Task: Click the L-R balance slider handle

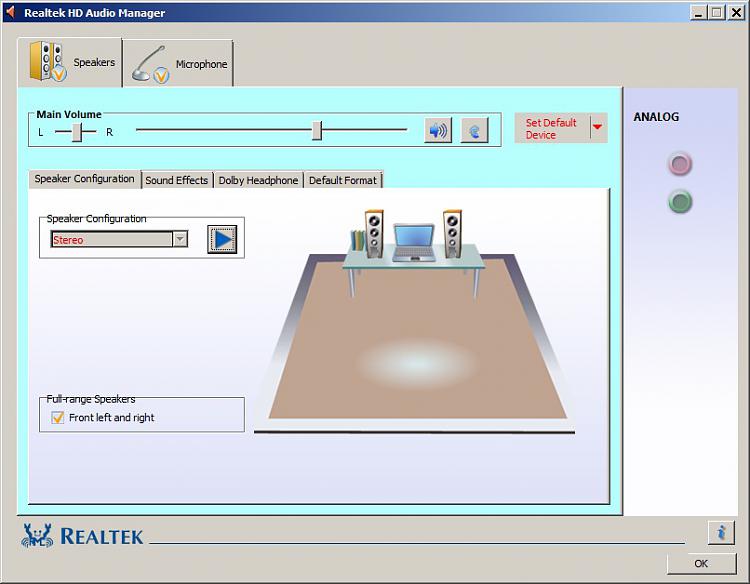Action: (x=77, y=132)
